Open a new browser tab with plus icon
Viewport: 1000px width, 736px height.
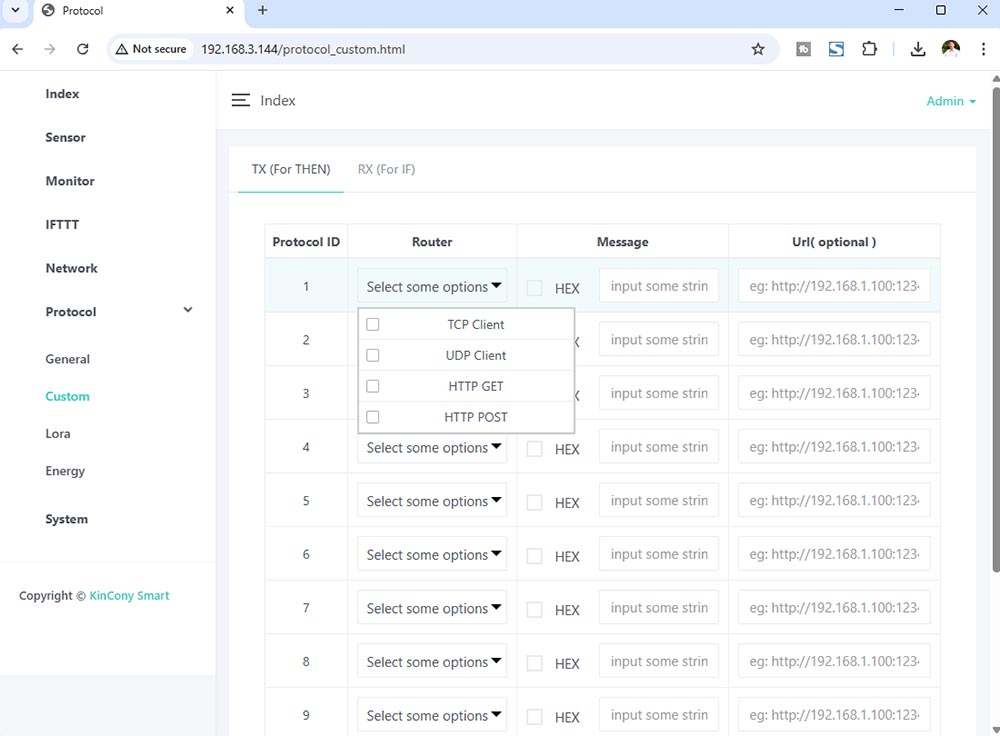[x=263, y=11]
